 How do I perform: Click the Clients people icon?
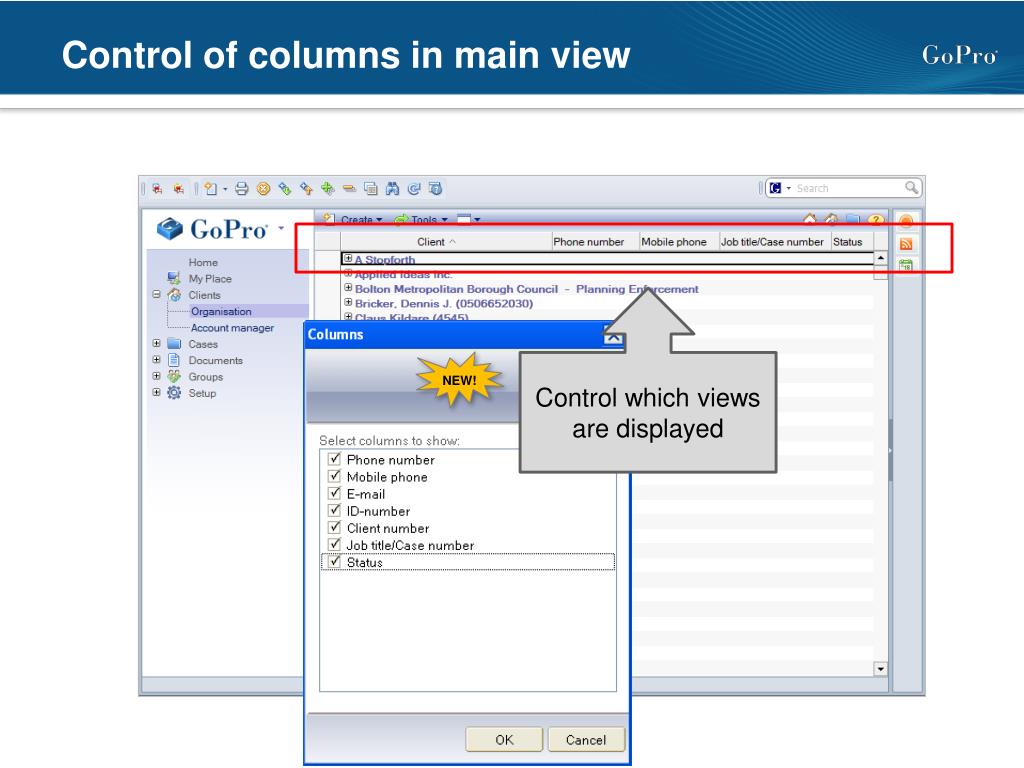pos(174,295)
